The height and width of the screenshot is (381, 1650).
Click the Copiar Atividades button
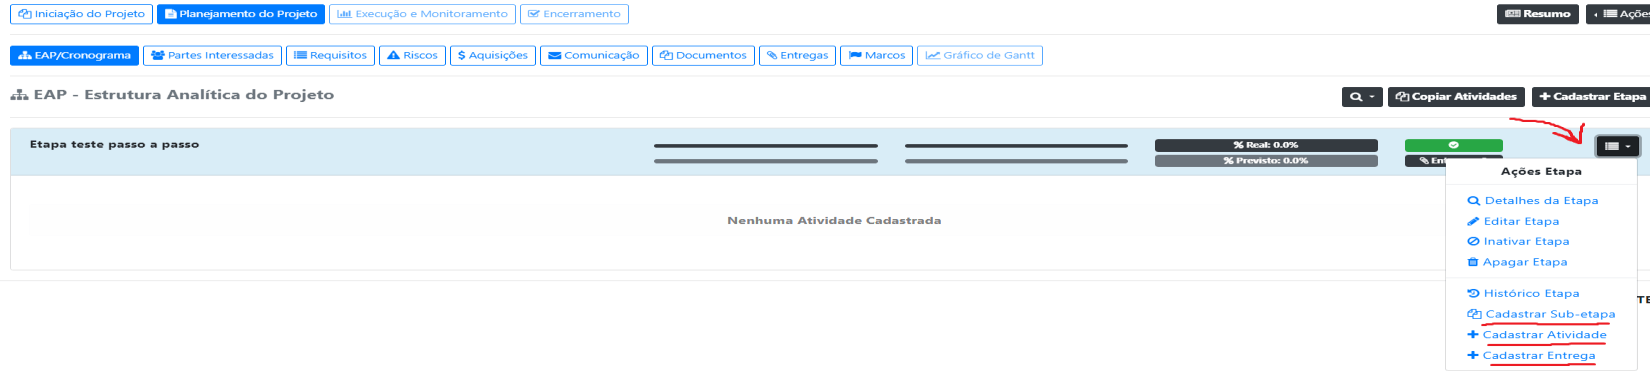pos(1456,97)
